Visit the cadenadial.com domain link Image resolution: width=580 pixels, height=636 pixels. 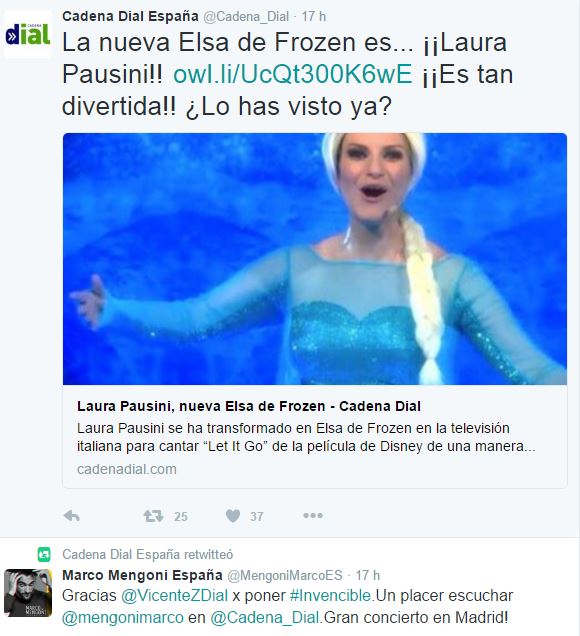[127, 469]
